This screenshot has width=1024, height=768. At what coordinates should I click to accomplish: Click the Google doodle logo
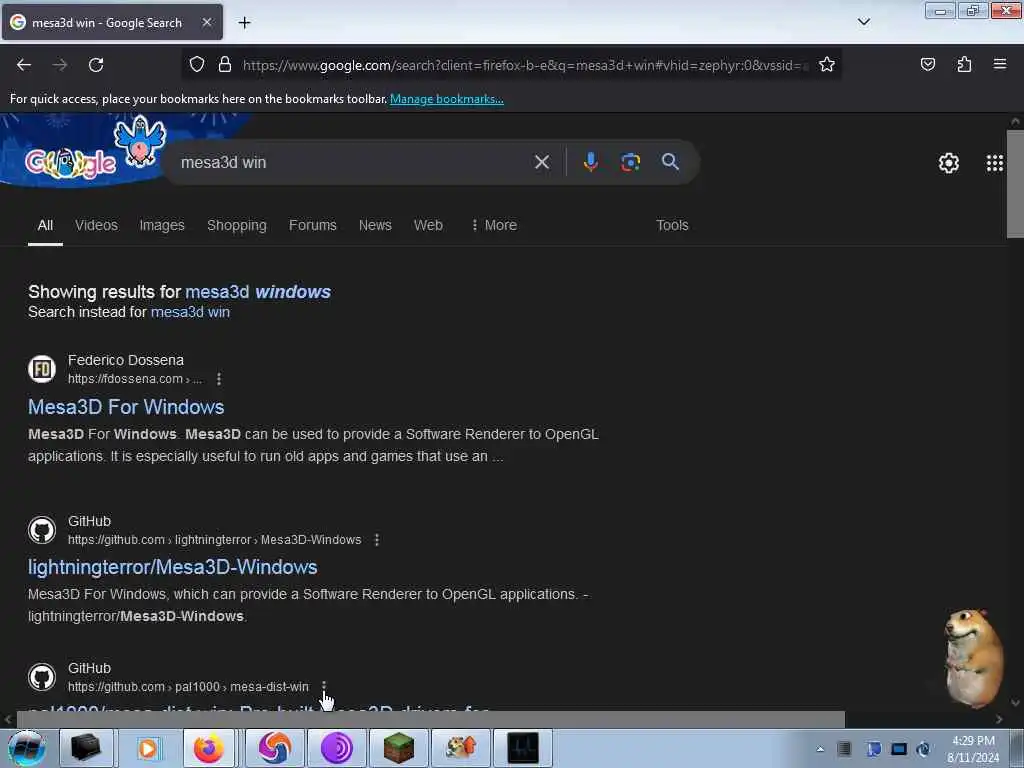tap(71, 163)
